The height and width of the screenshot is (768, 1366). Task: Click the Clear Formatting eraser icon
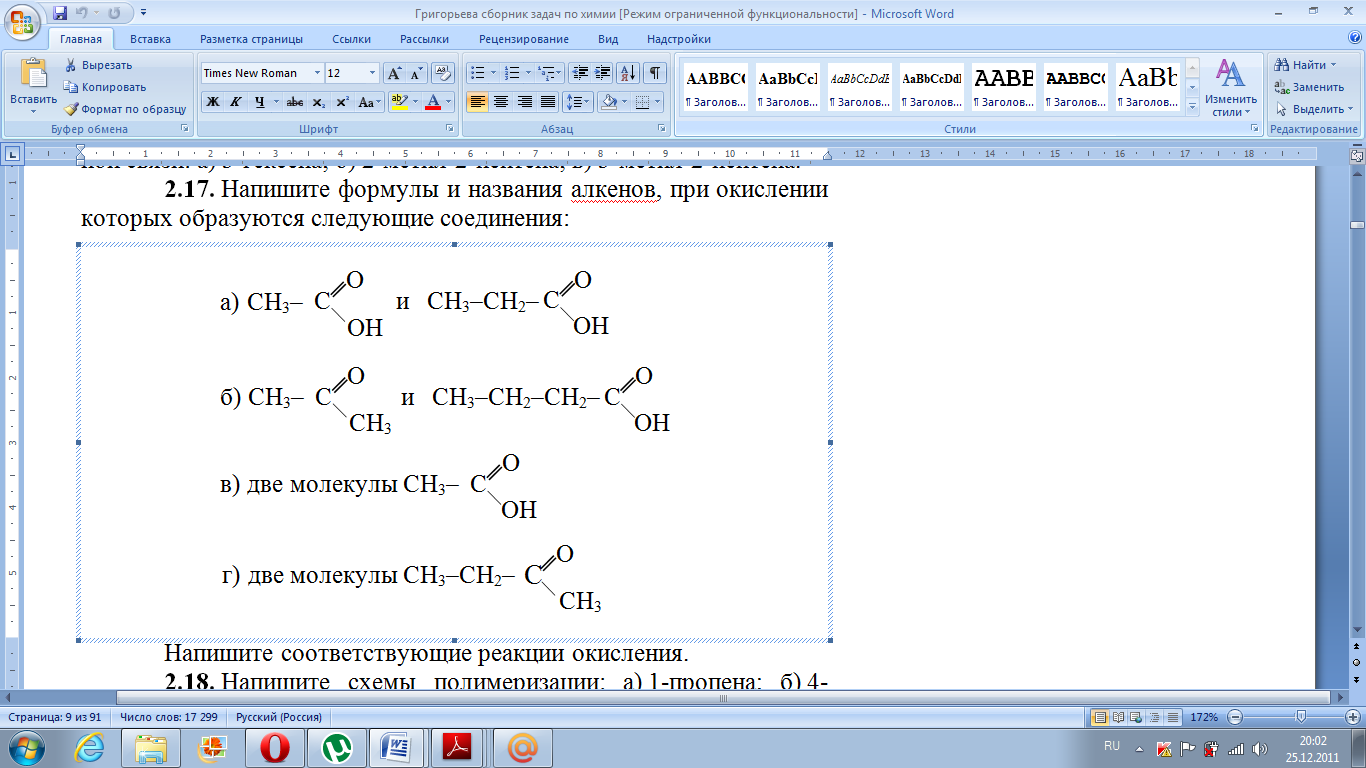[443, 73]
